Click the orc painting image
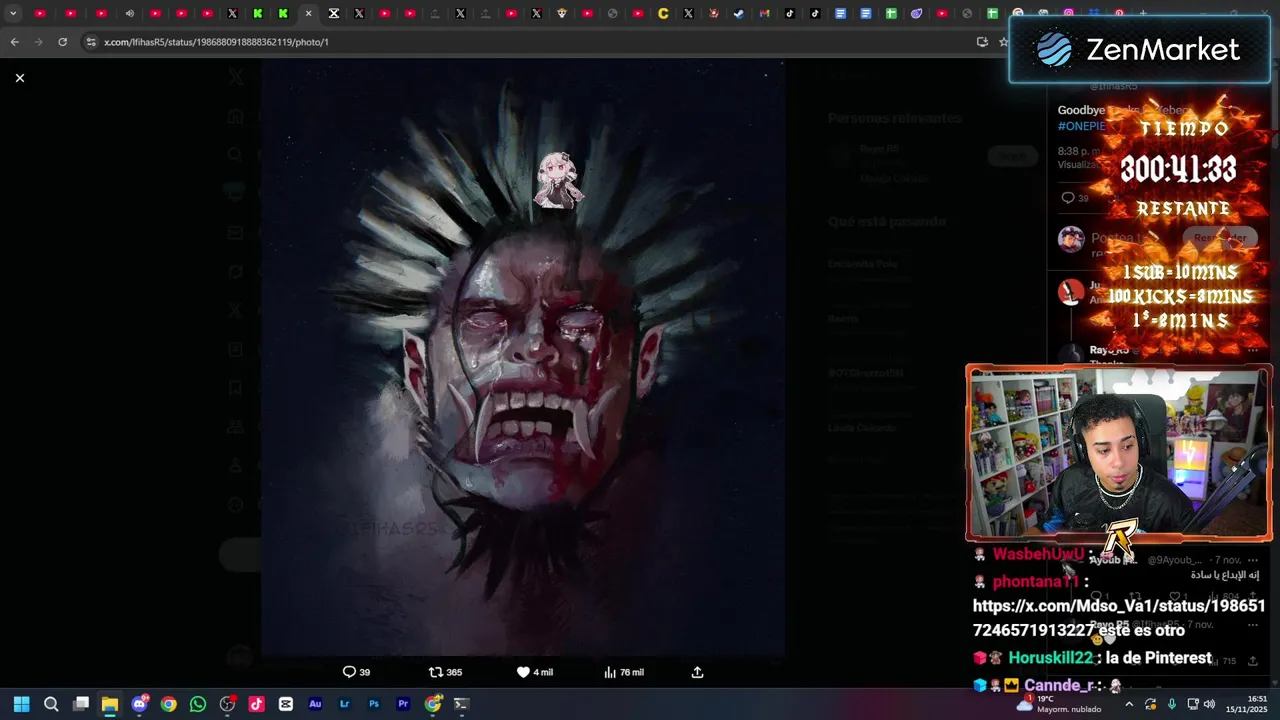The width and height of the screenshot is (1280, 720). click(523, 357)
